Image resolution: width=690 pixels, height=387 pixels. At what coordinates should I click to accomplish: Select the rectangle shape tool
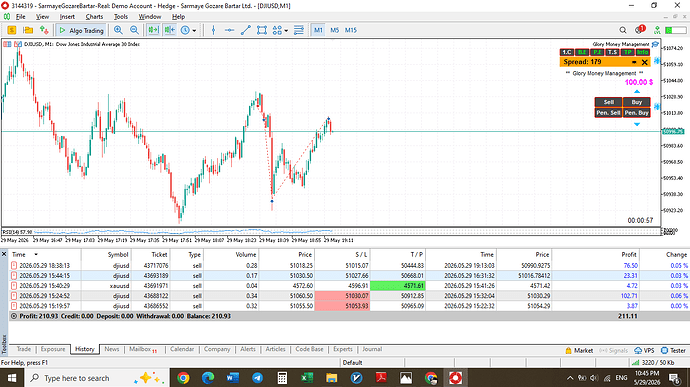262,30
